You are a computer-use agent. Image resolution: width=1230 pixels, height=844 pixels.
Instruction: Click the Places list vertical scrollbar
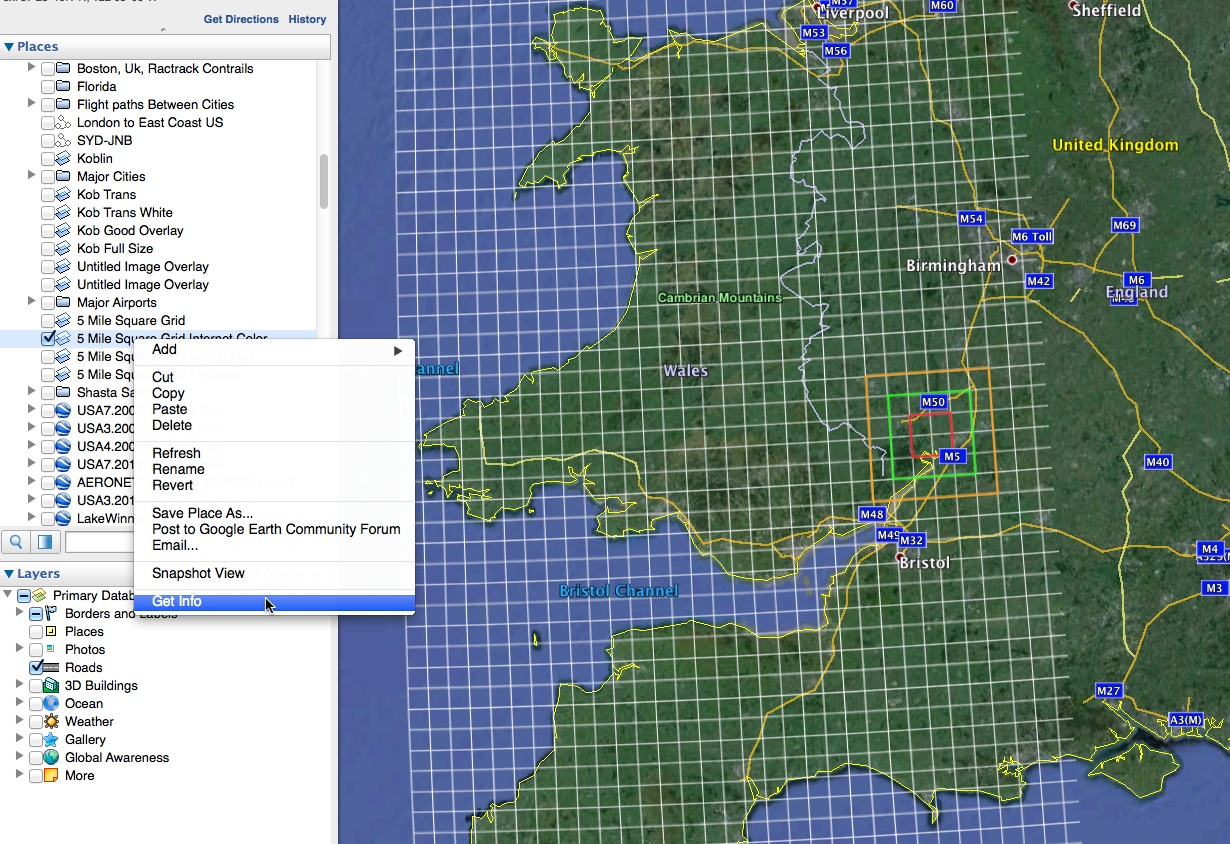tap(323, 182)
